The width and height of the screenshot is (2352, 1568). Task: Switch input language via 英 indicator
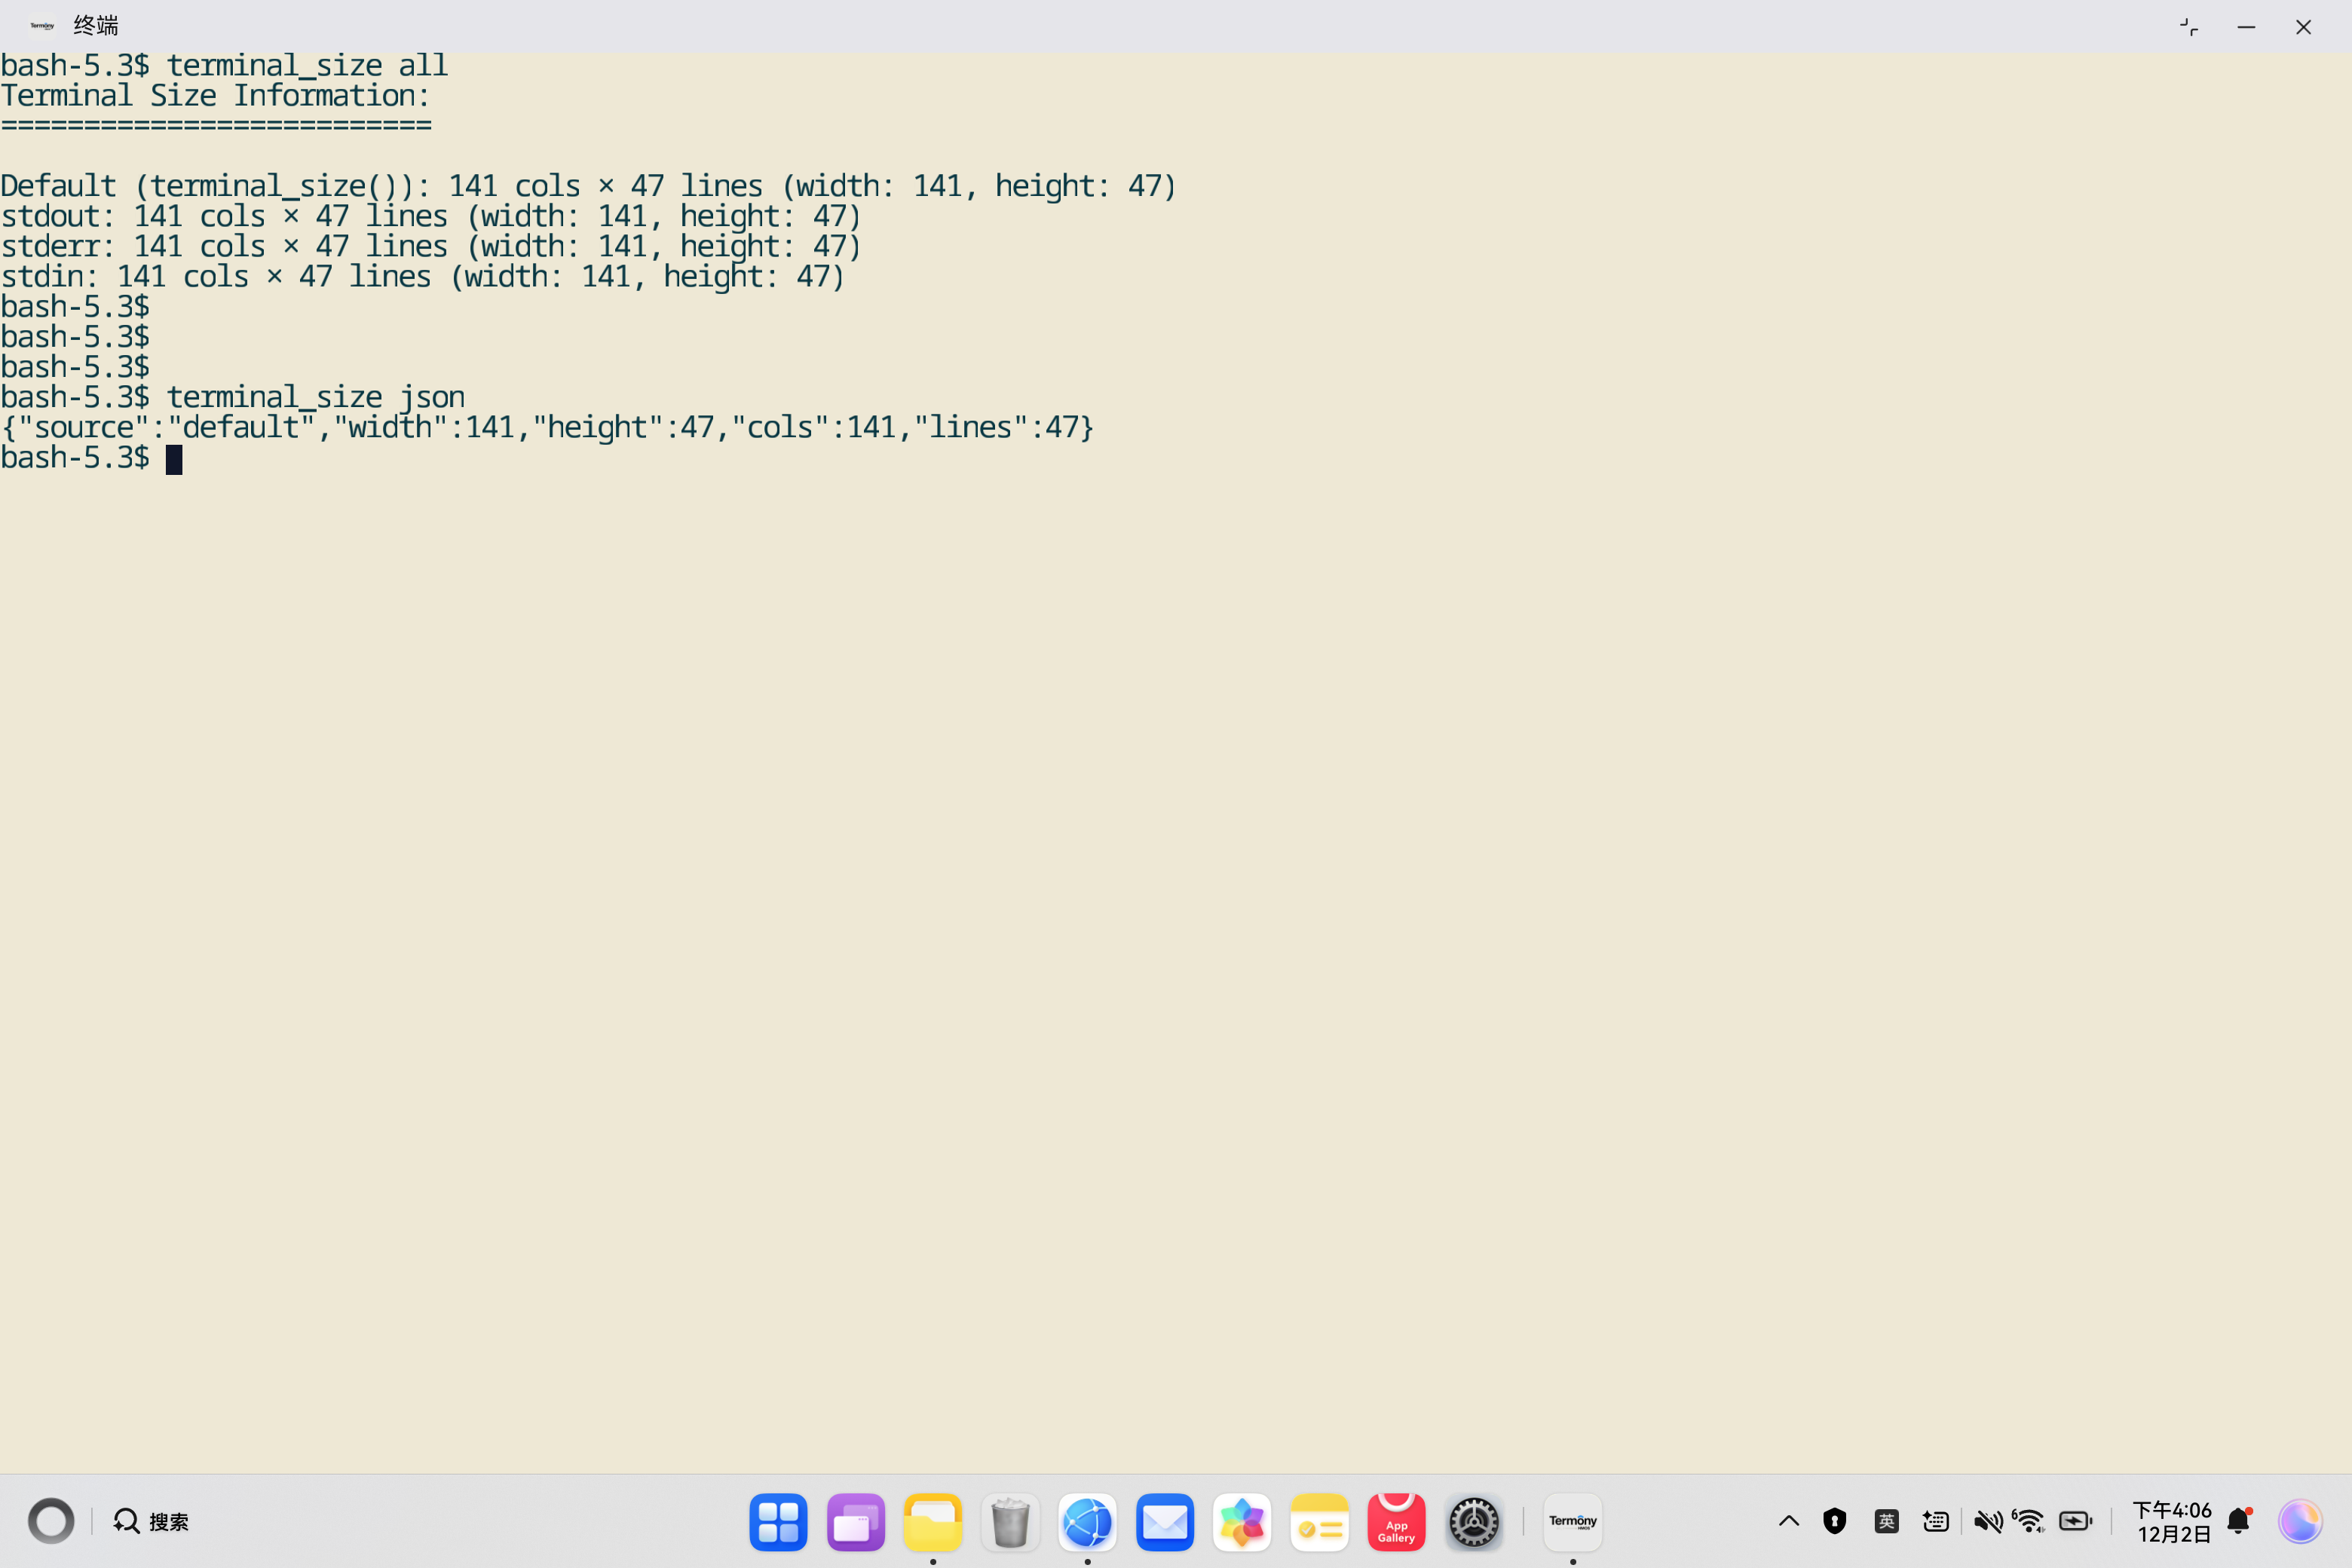[x=1886, y=1521]
